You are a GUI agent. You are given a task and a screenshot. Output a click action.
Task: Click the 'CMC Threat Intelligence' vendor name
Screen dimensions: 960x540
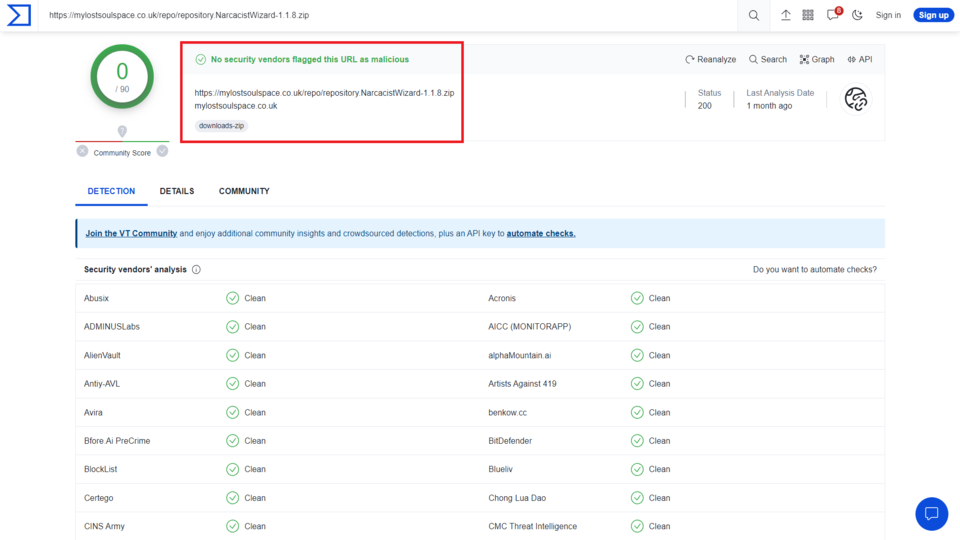coord(533,526)
